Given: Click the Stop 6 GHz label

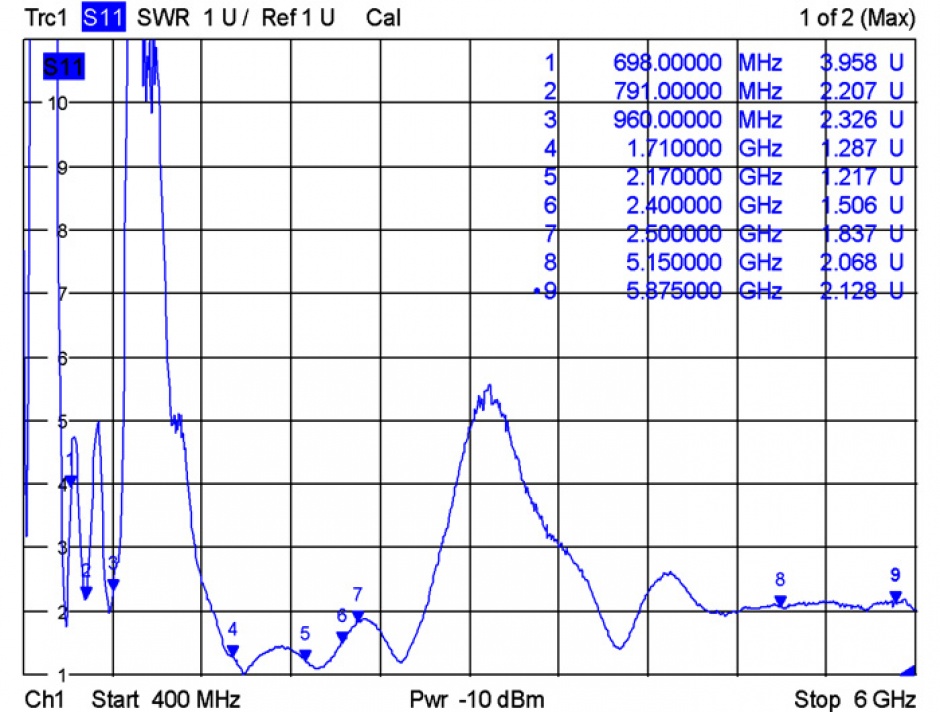Looking at the screenshot, I should tap(855, 699).
